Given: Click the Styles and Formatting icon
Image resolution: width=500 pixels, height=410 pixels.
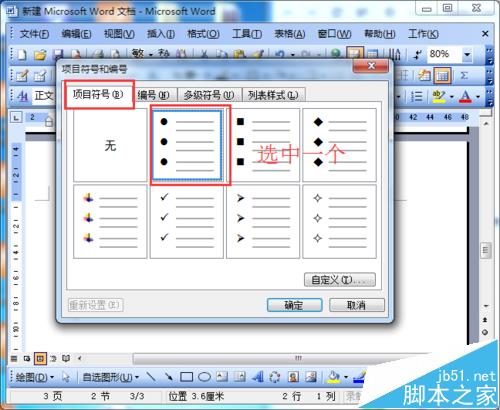Looking at the screenshot, I should pos(23,97).
